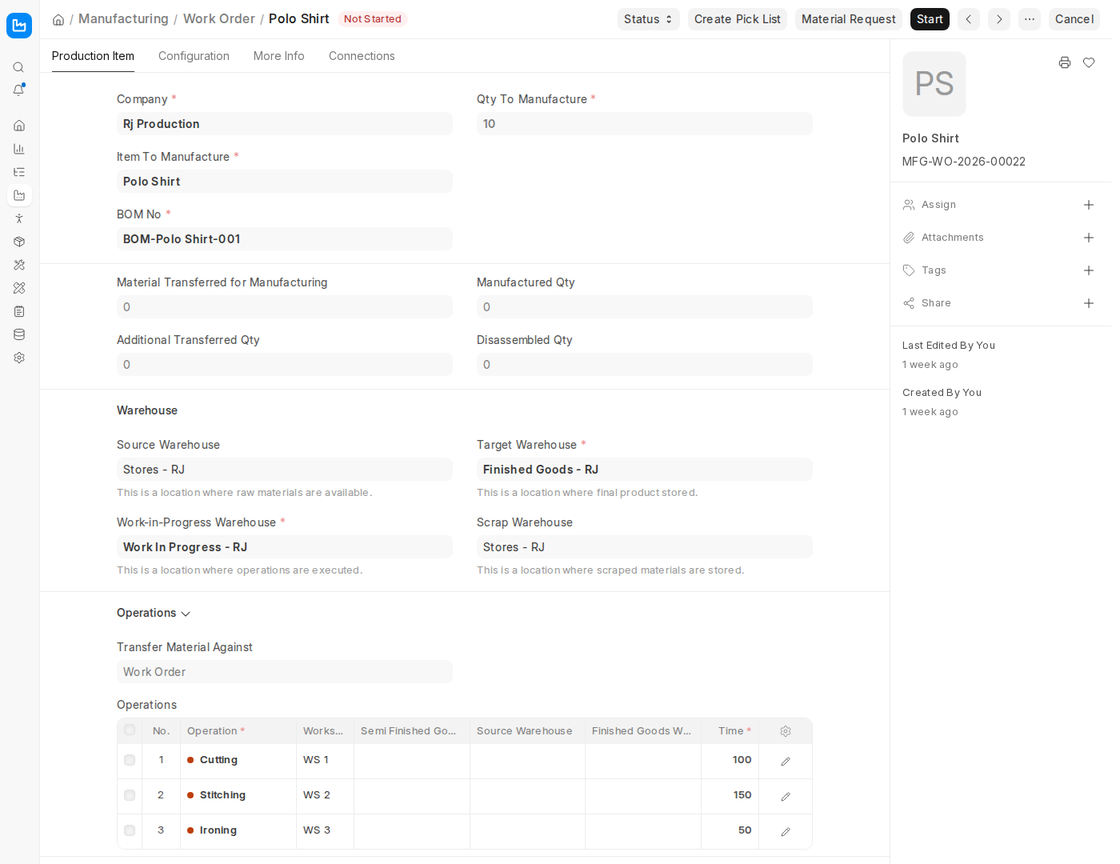Switch to More Info tab
This screenshot has height=864, width=1120.
(x=279, y=56)
